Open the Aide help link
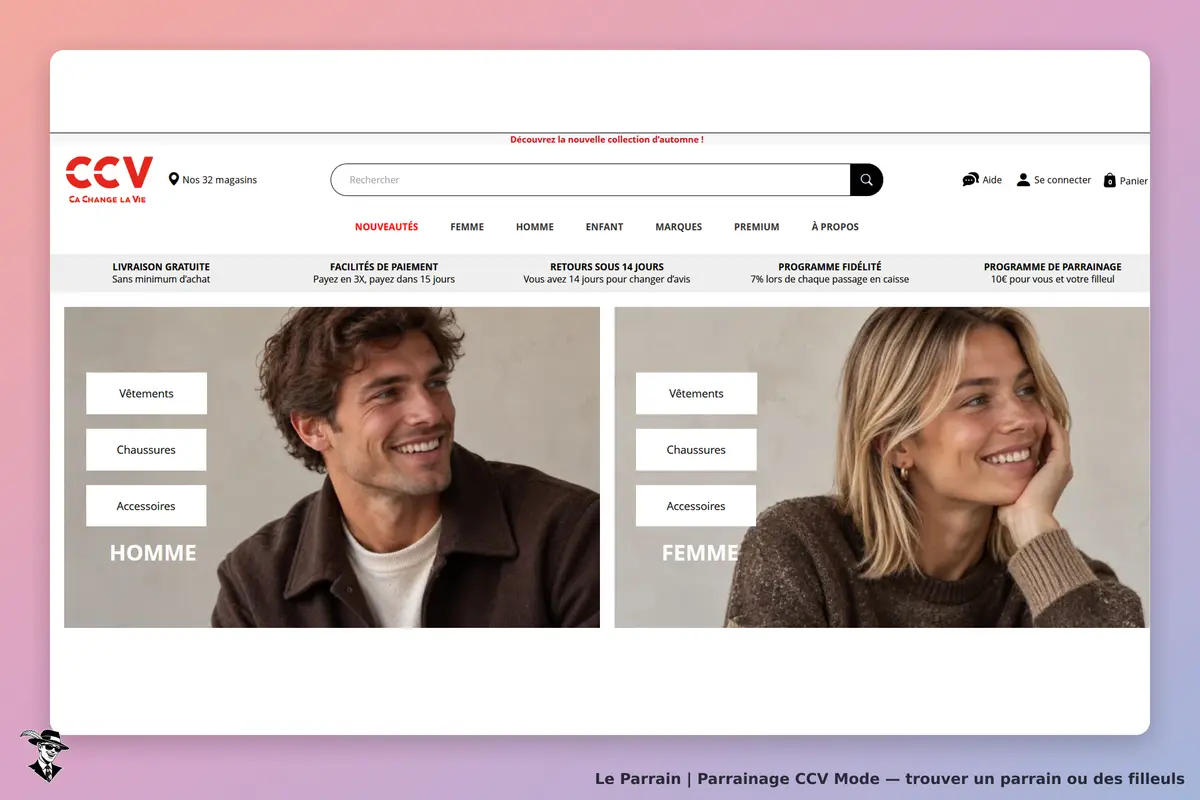This screenshot has width=1200, height=800. [982, 180]
